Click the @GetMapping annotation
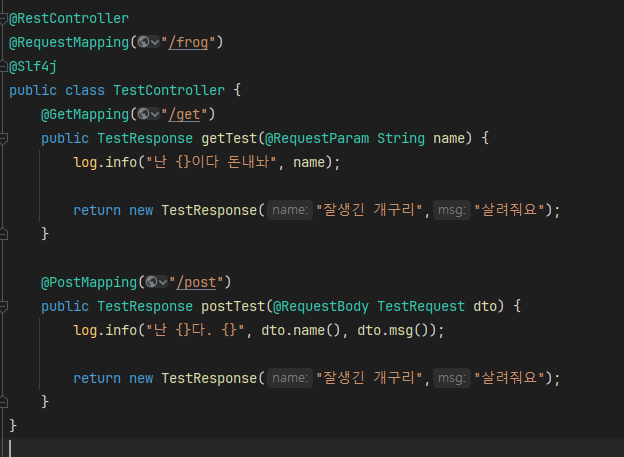Image resolution: width=624 pixels, height=457 pixels. (x=85, y=114)
